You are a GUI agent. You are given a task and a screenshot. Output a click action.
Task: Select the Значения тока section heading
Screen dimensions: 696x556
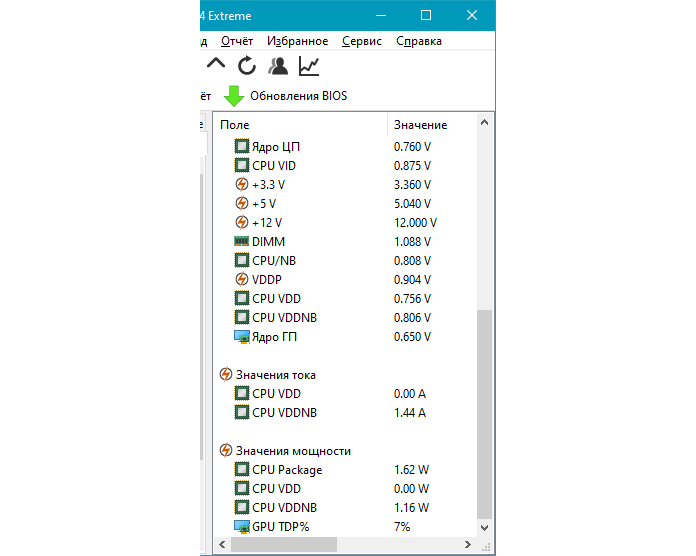pos(276,375)
